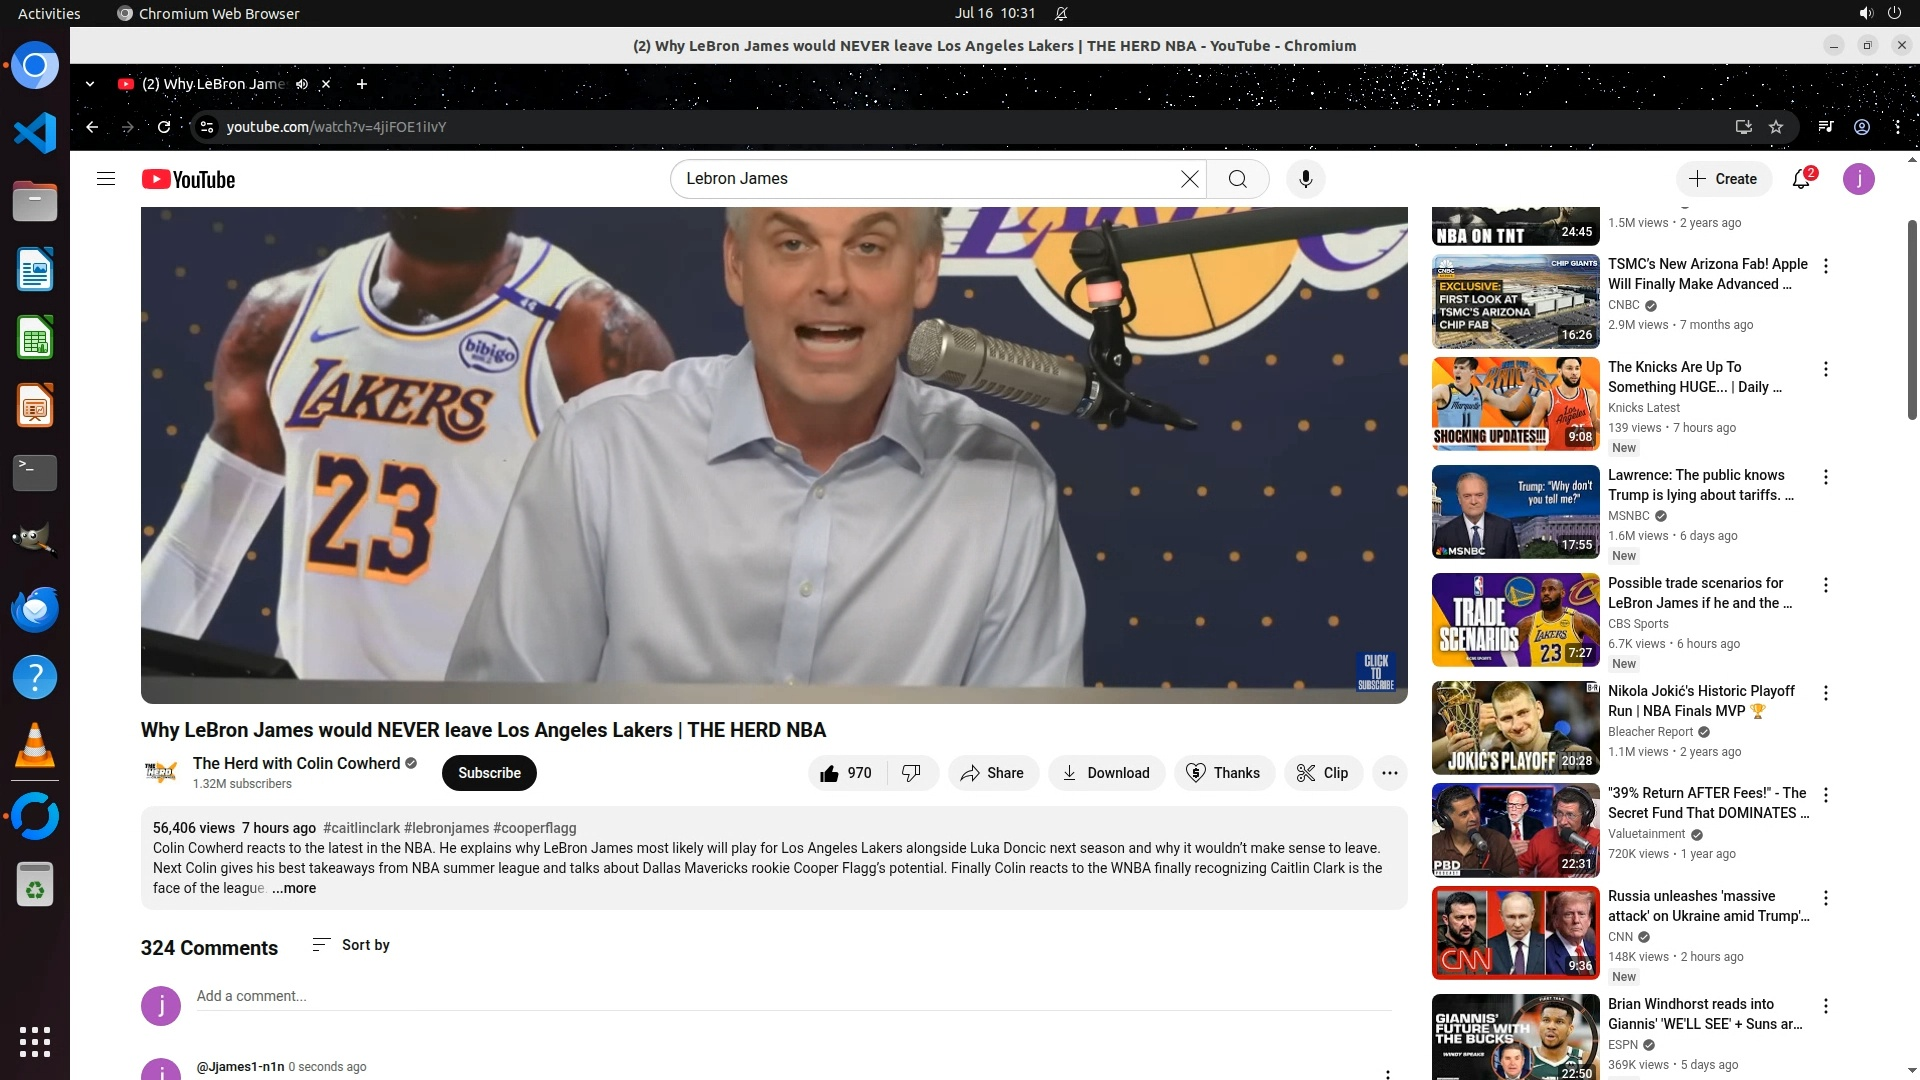This screenshot has width=1920, height=1080.
Task: Dislike the video with thumbs down
Action: click(x=911, y=773)
